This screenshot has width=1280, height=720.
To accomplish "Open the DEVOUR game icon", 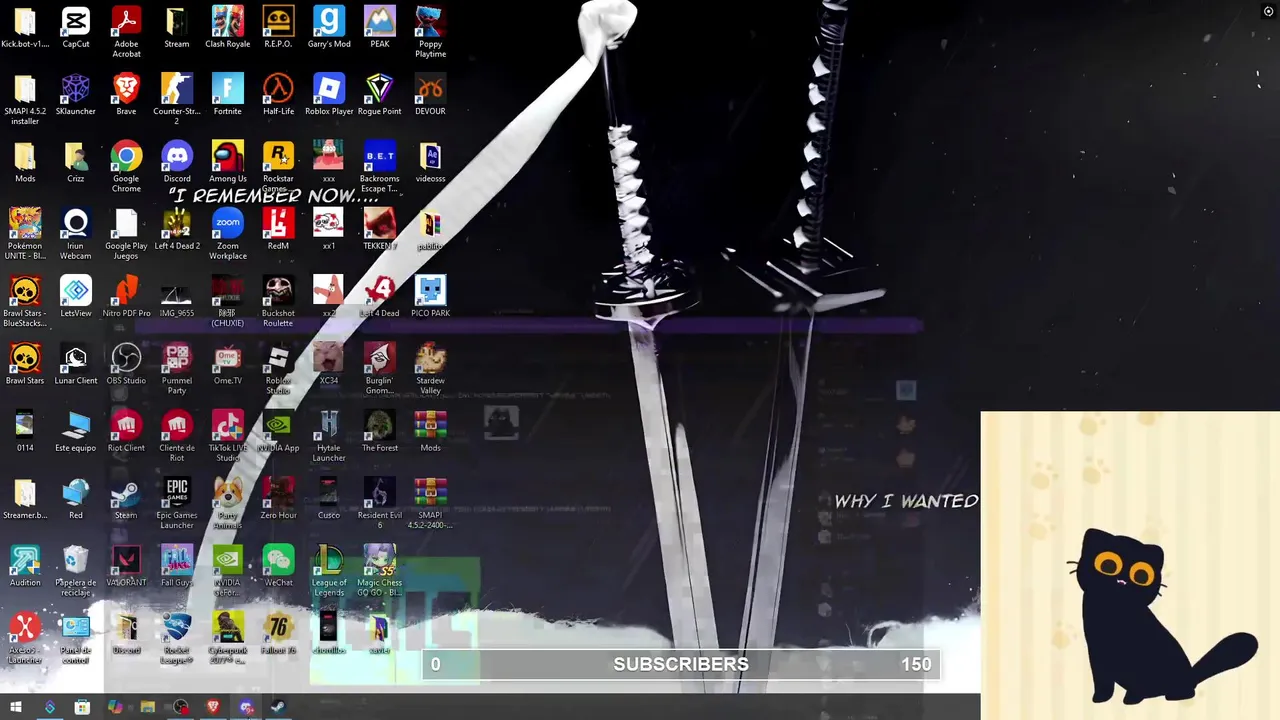I will coord(430,95).
